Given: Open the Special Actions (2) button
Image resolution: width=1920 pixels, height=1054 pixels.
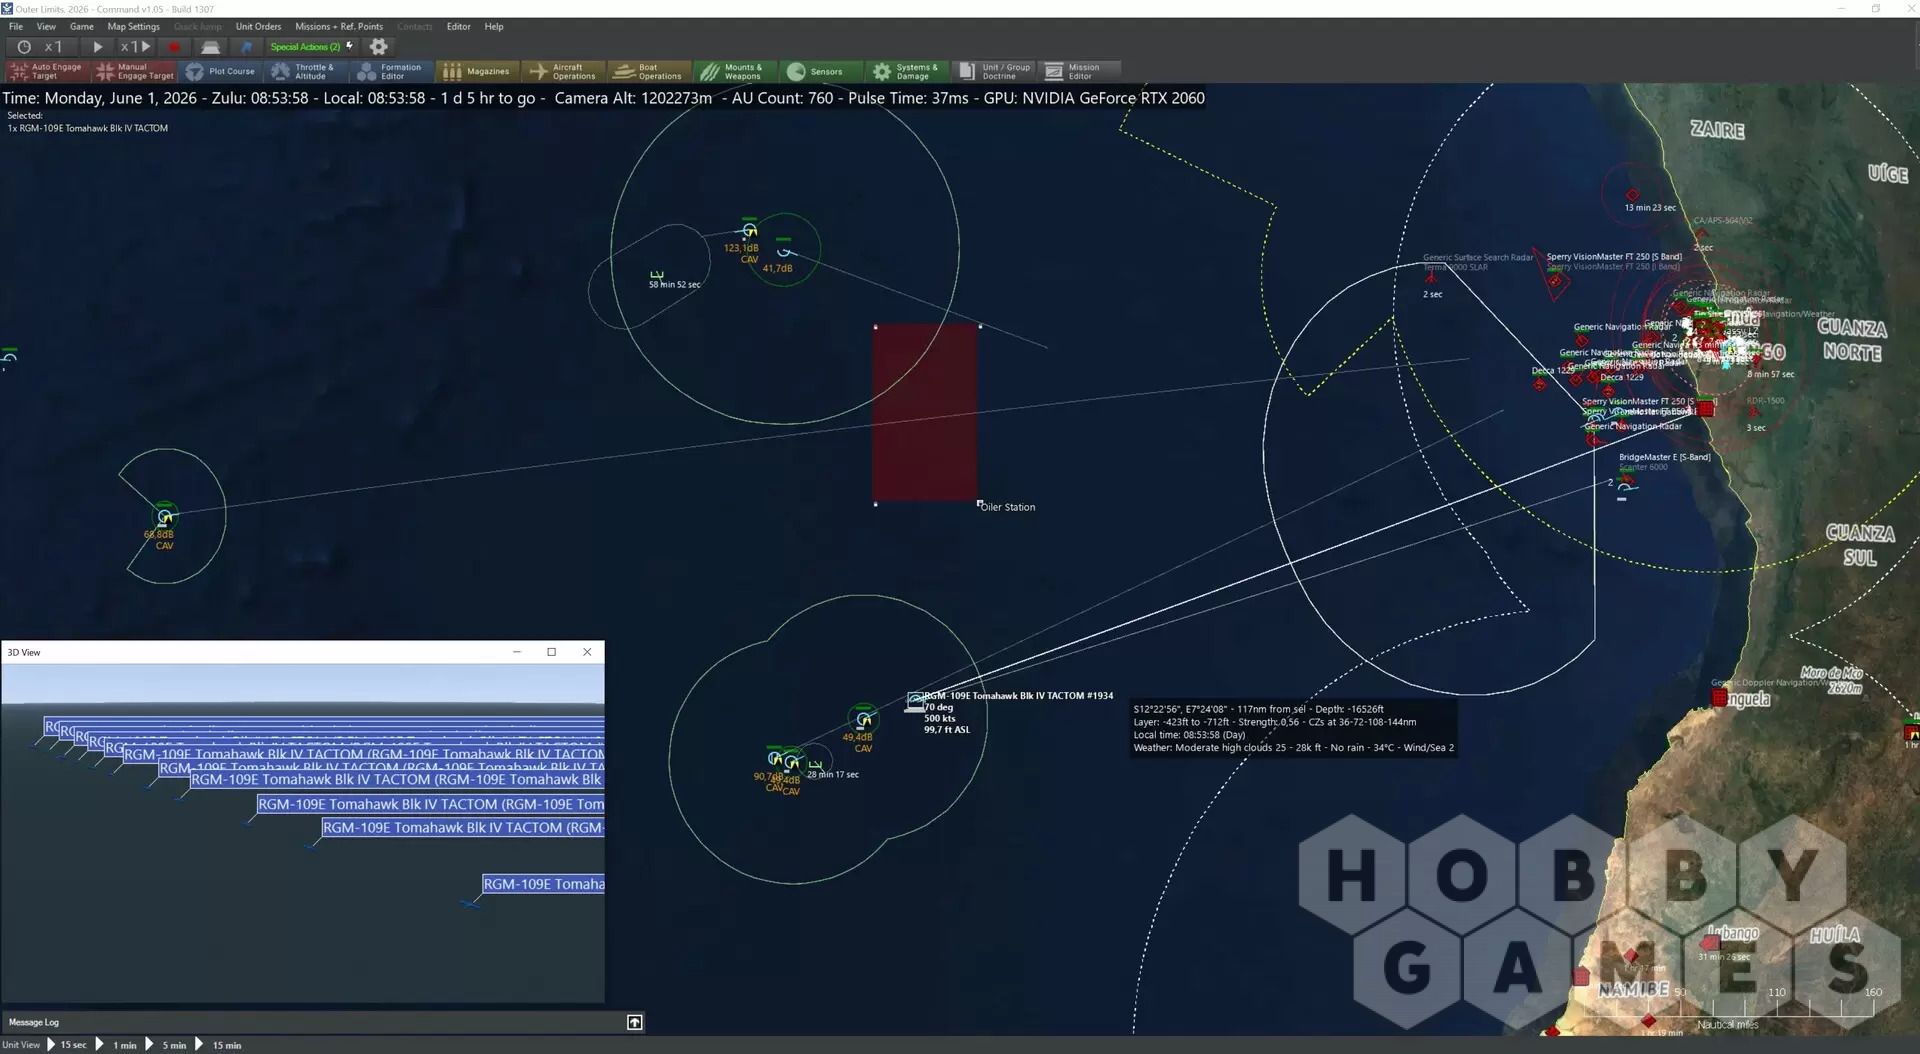Looking at the screenshot, I should point(311,47).
